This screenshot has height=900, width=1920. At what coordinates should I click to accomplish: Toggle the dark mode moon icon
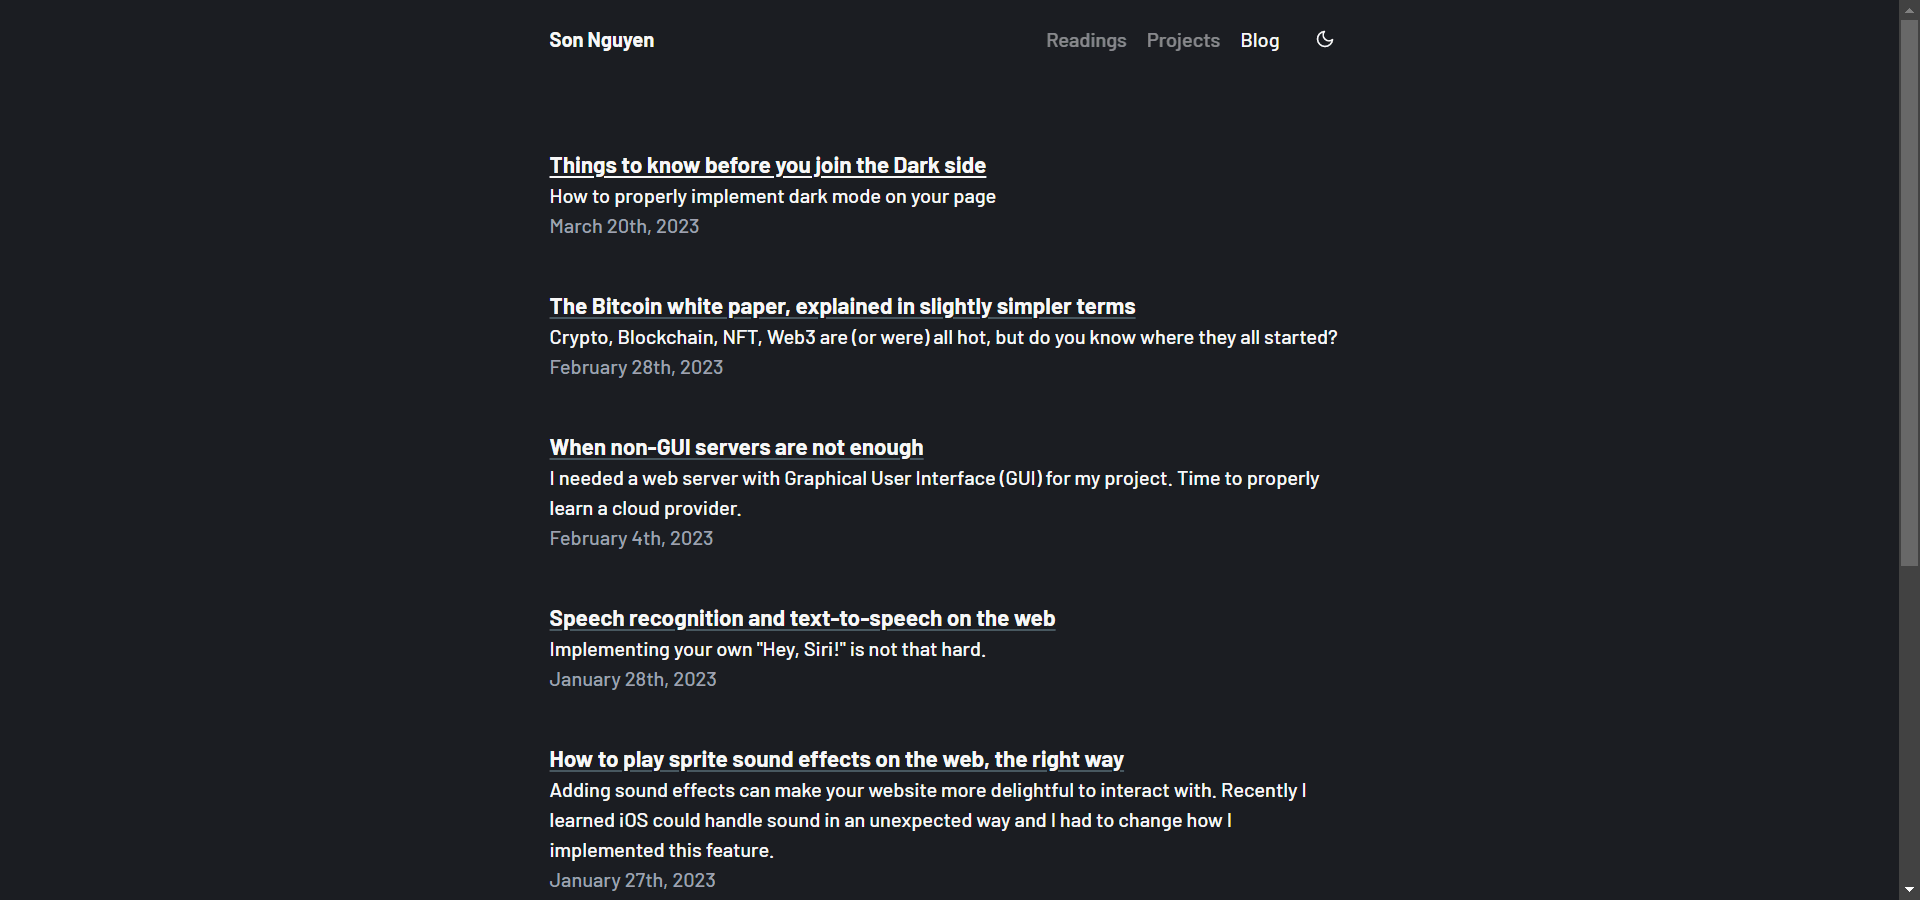1325,40
